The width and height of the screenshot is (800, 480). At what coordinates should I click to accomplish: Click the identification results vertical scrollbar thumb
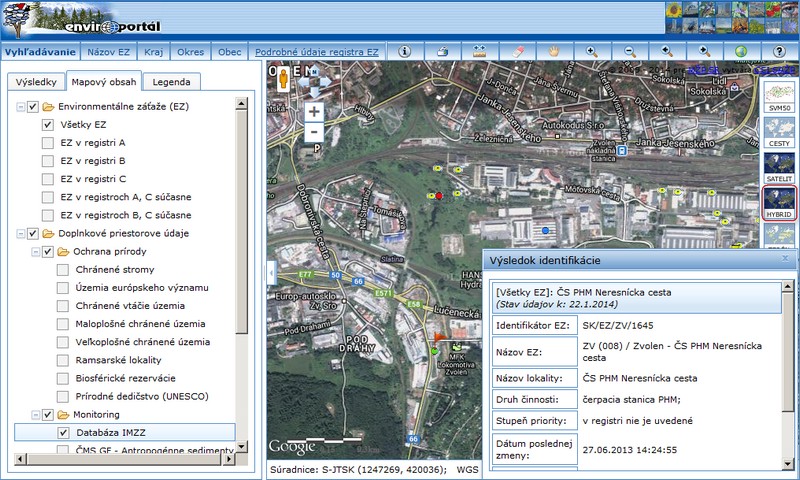tap(788, 351)
